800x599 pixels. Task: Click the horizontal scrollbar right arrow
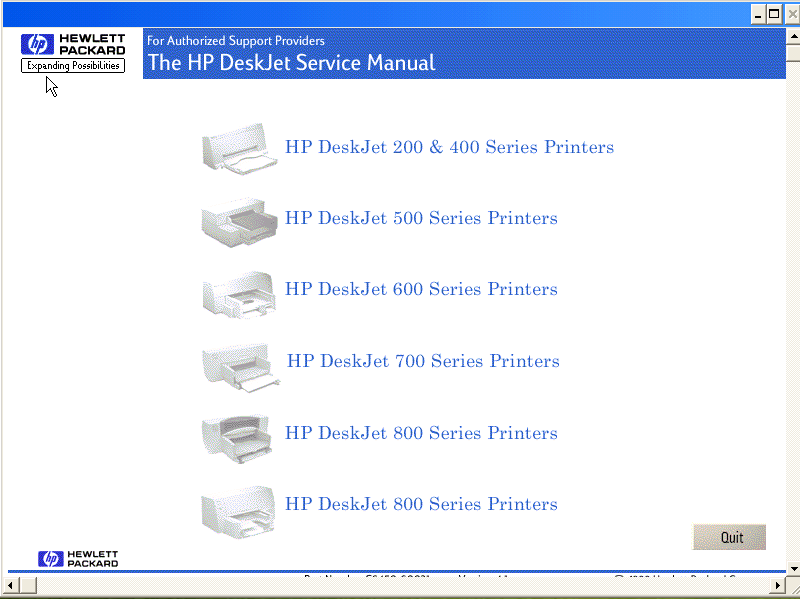click(x=778, y=585)
